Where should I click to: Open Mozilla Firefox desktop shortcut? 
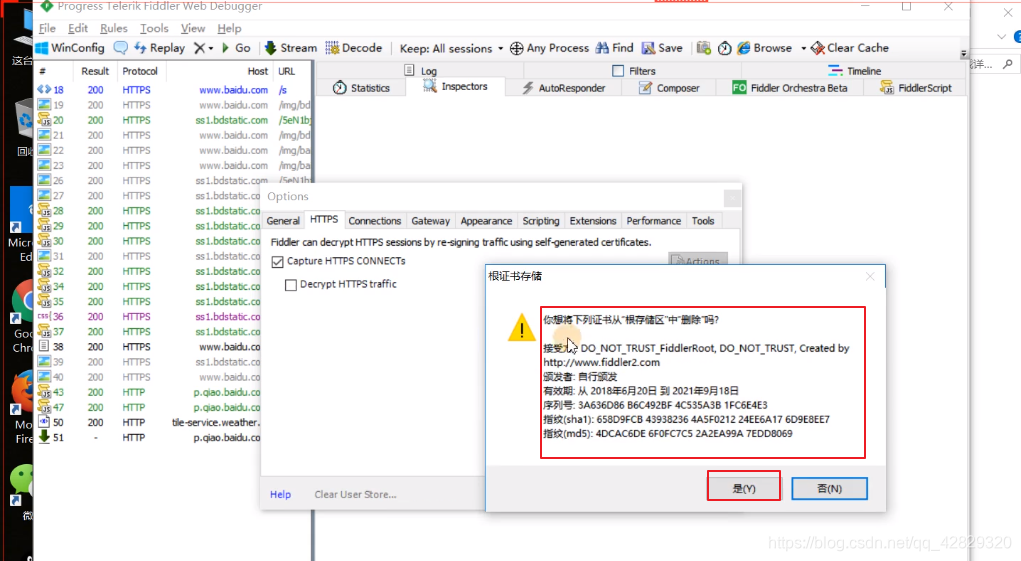[x=23, y=407]
